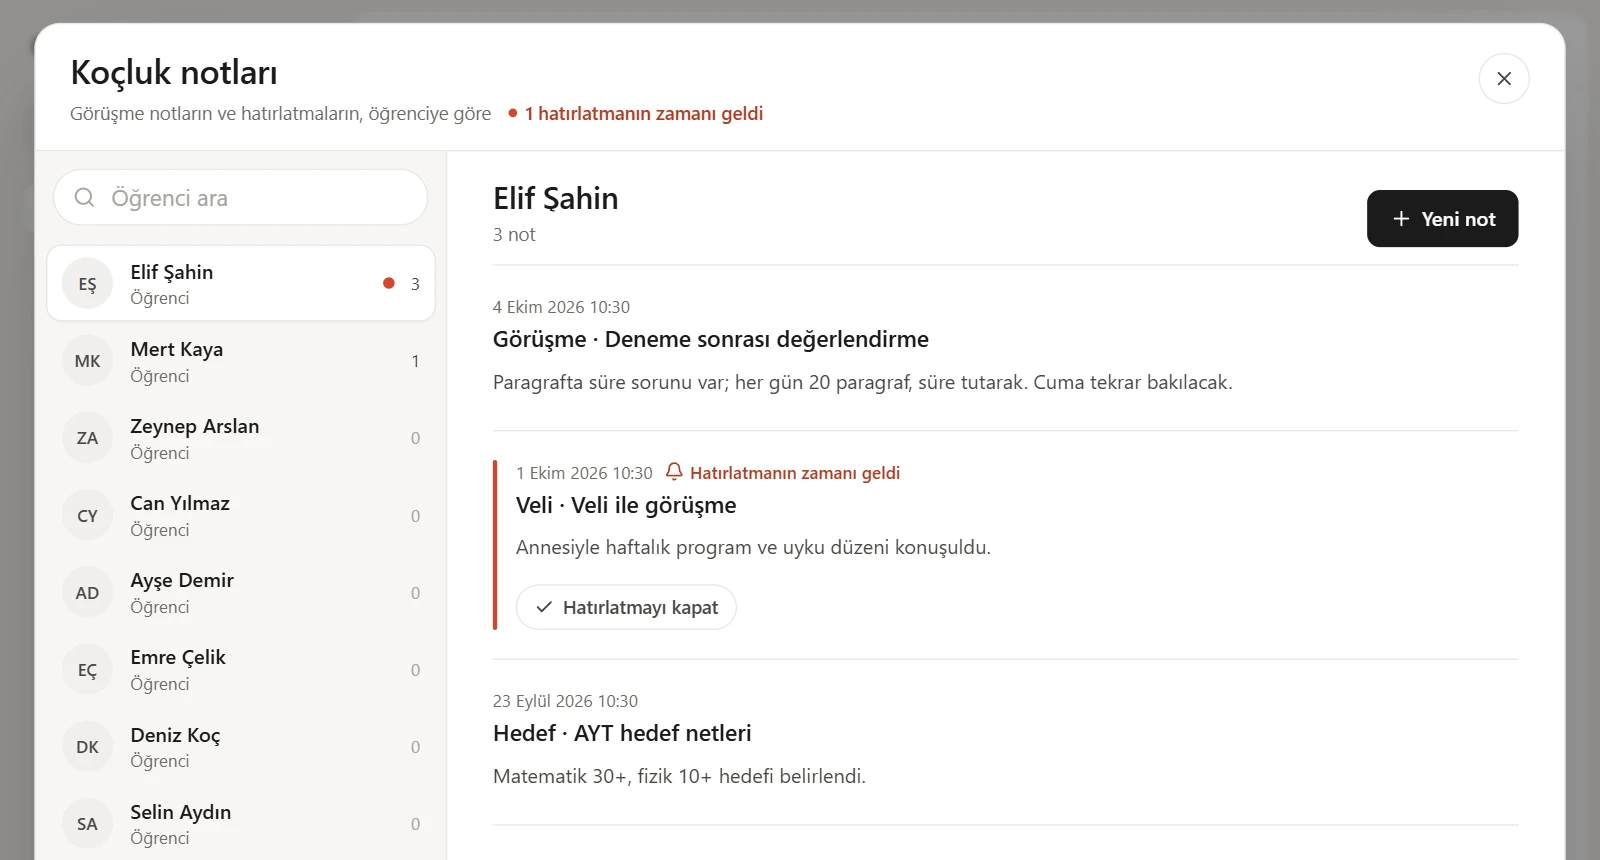
Task: Dismiss reminder with Hatırlatmayı kapat
Action: [626, 607]
